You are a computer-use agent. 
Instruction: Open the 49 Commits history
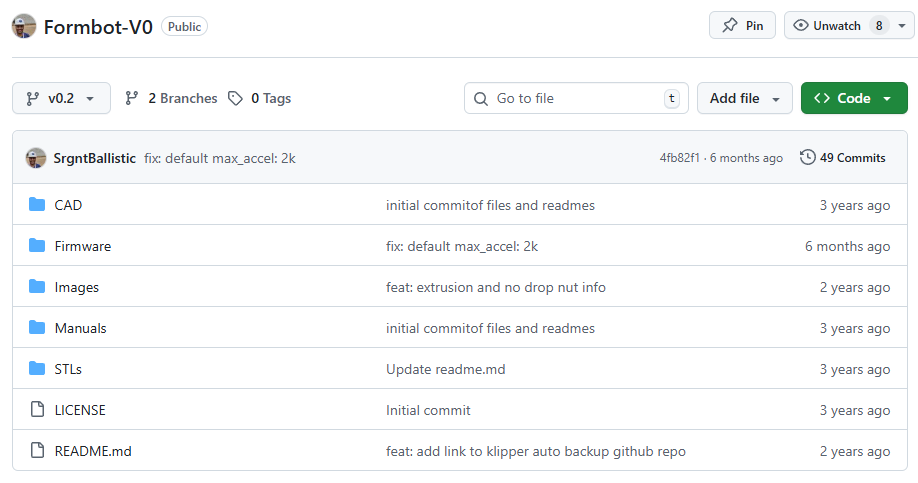843,157
